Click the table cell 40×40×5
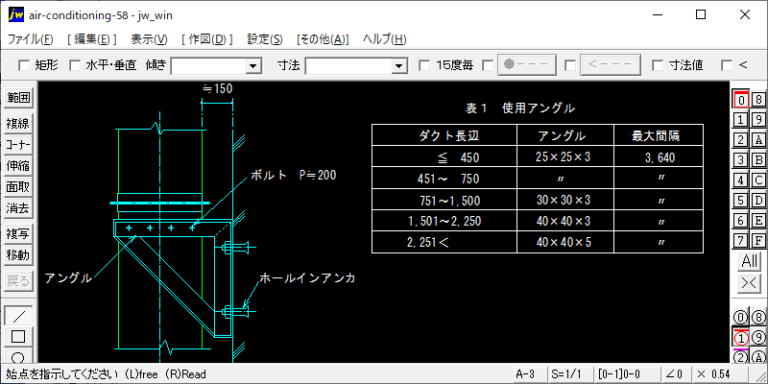 pos(563,243)
